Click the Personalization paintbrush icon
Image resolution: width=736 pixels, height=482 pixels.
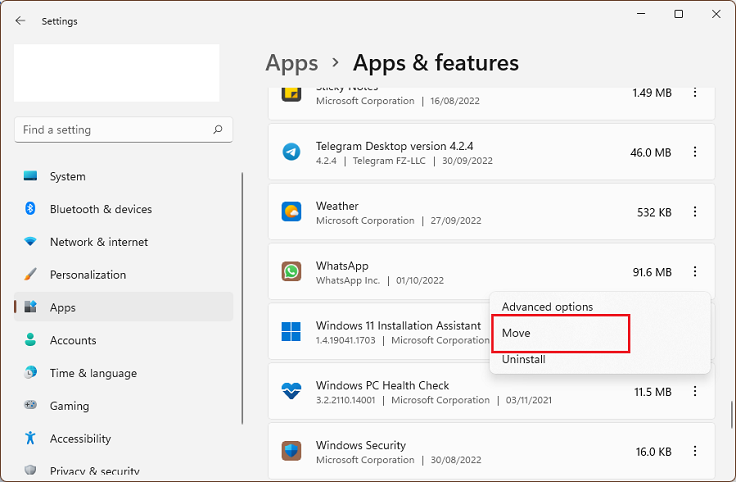tap(31, 274)
